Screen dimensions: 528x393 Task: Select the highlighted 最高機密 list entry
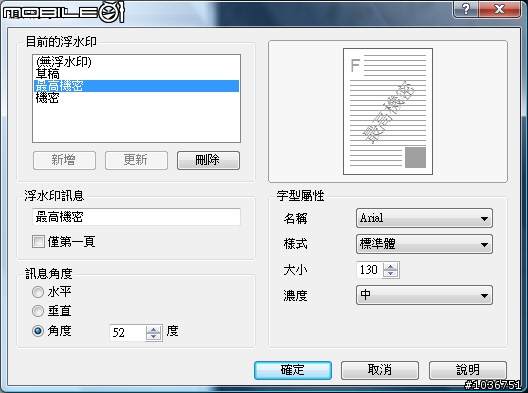136,86
